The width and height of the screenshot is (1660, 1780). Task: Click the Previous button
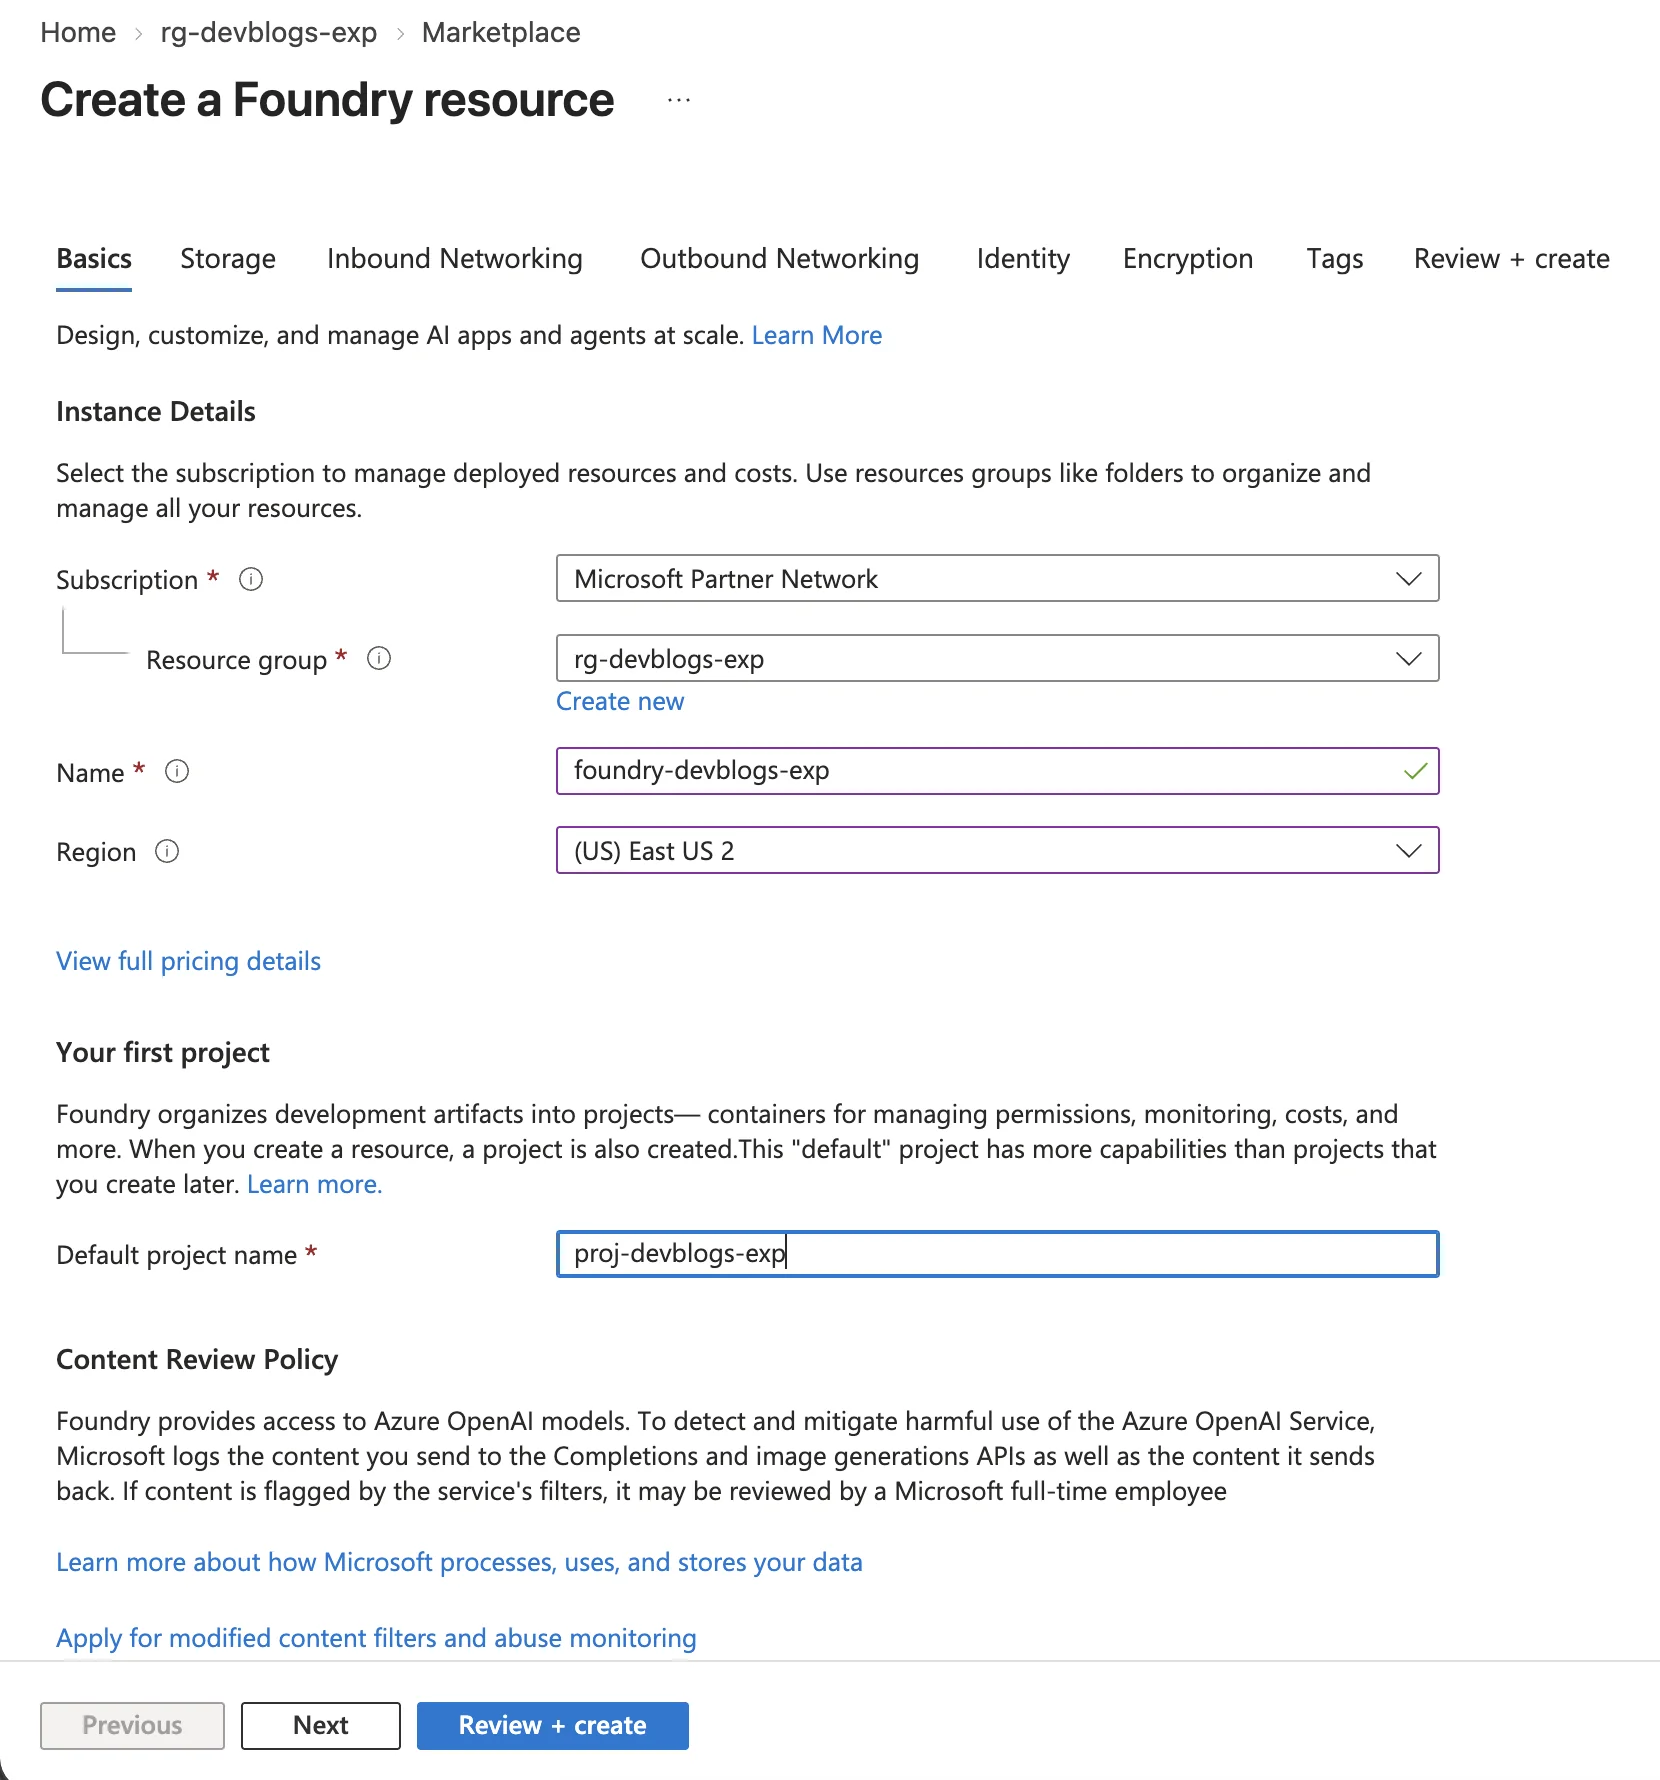click(132, 1725)
